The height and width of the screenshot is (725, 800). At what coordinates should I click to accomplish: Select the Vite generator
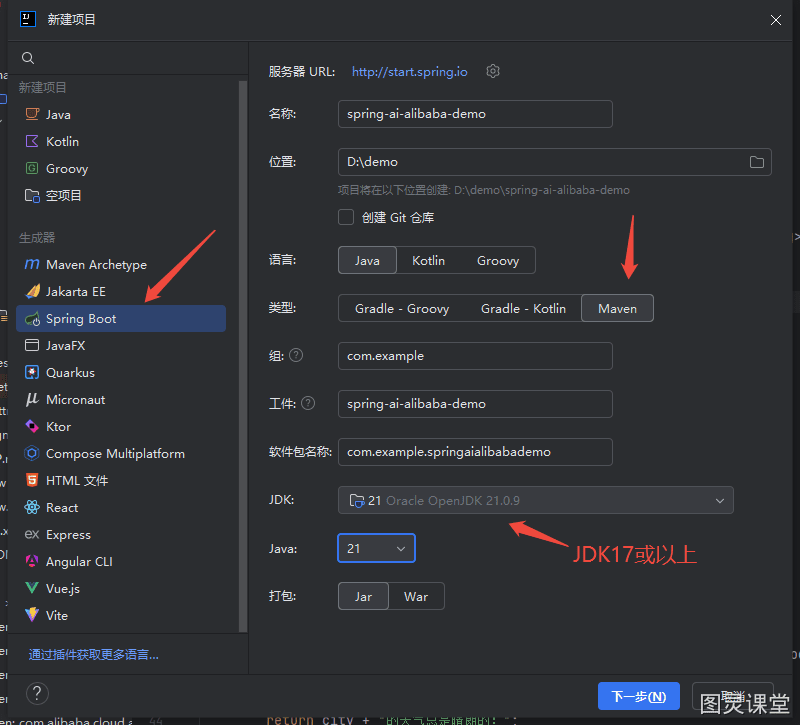point(121,616)
